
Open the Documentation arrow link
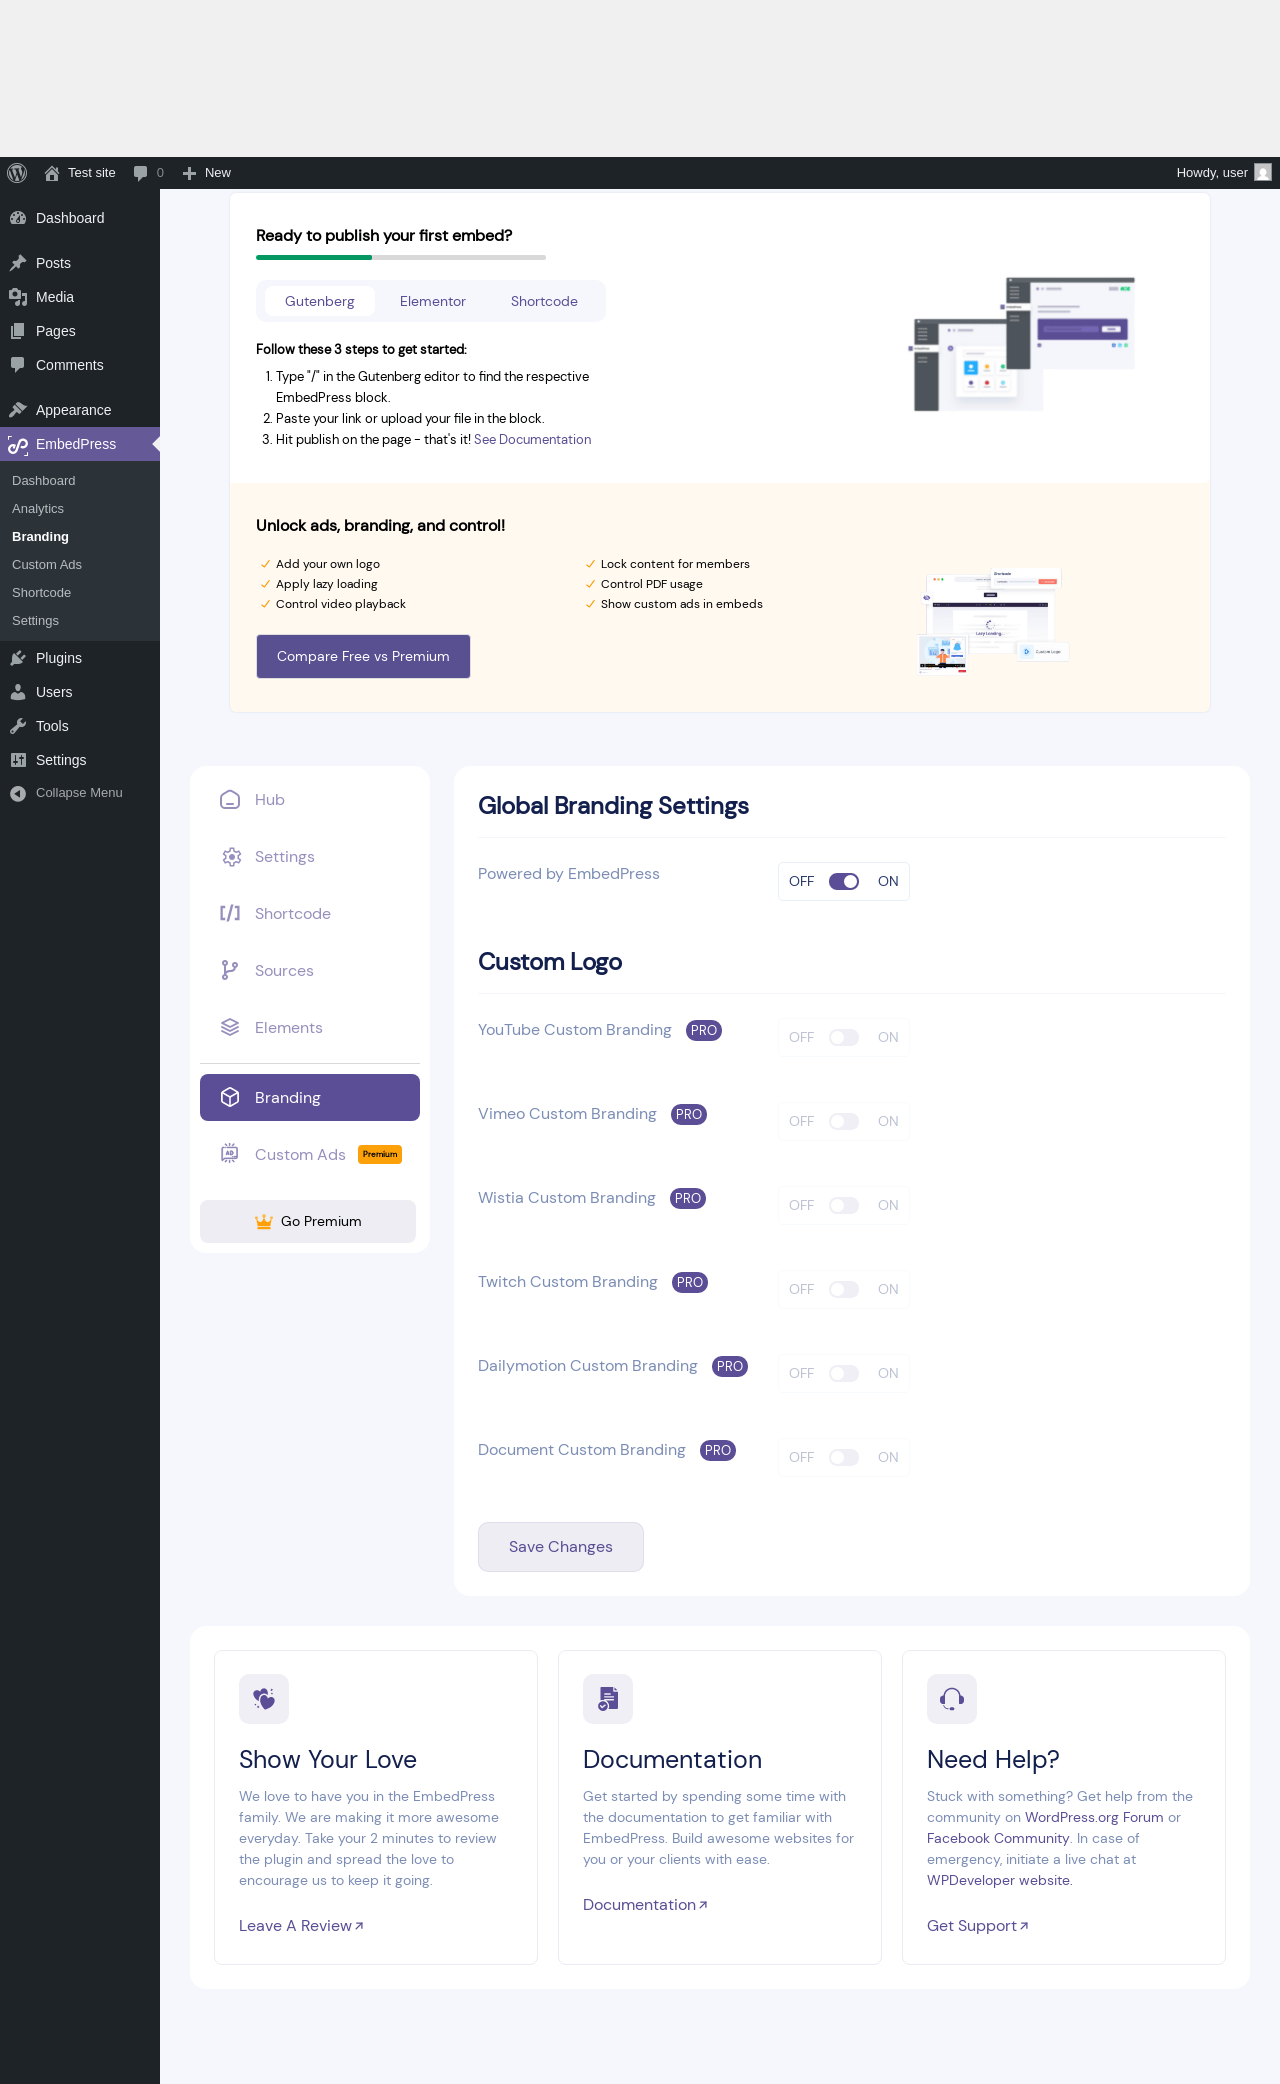[x=645, y=1905]
